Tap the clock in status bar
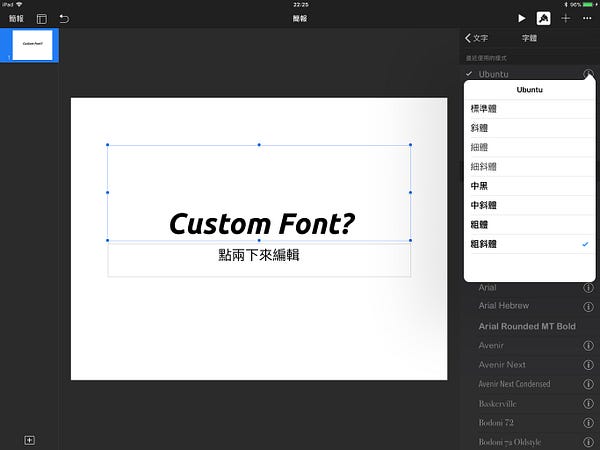 pos(300,5)
